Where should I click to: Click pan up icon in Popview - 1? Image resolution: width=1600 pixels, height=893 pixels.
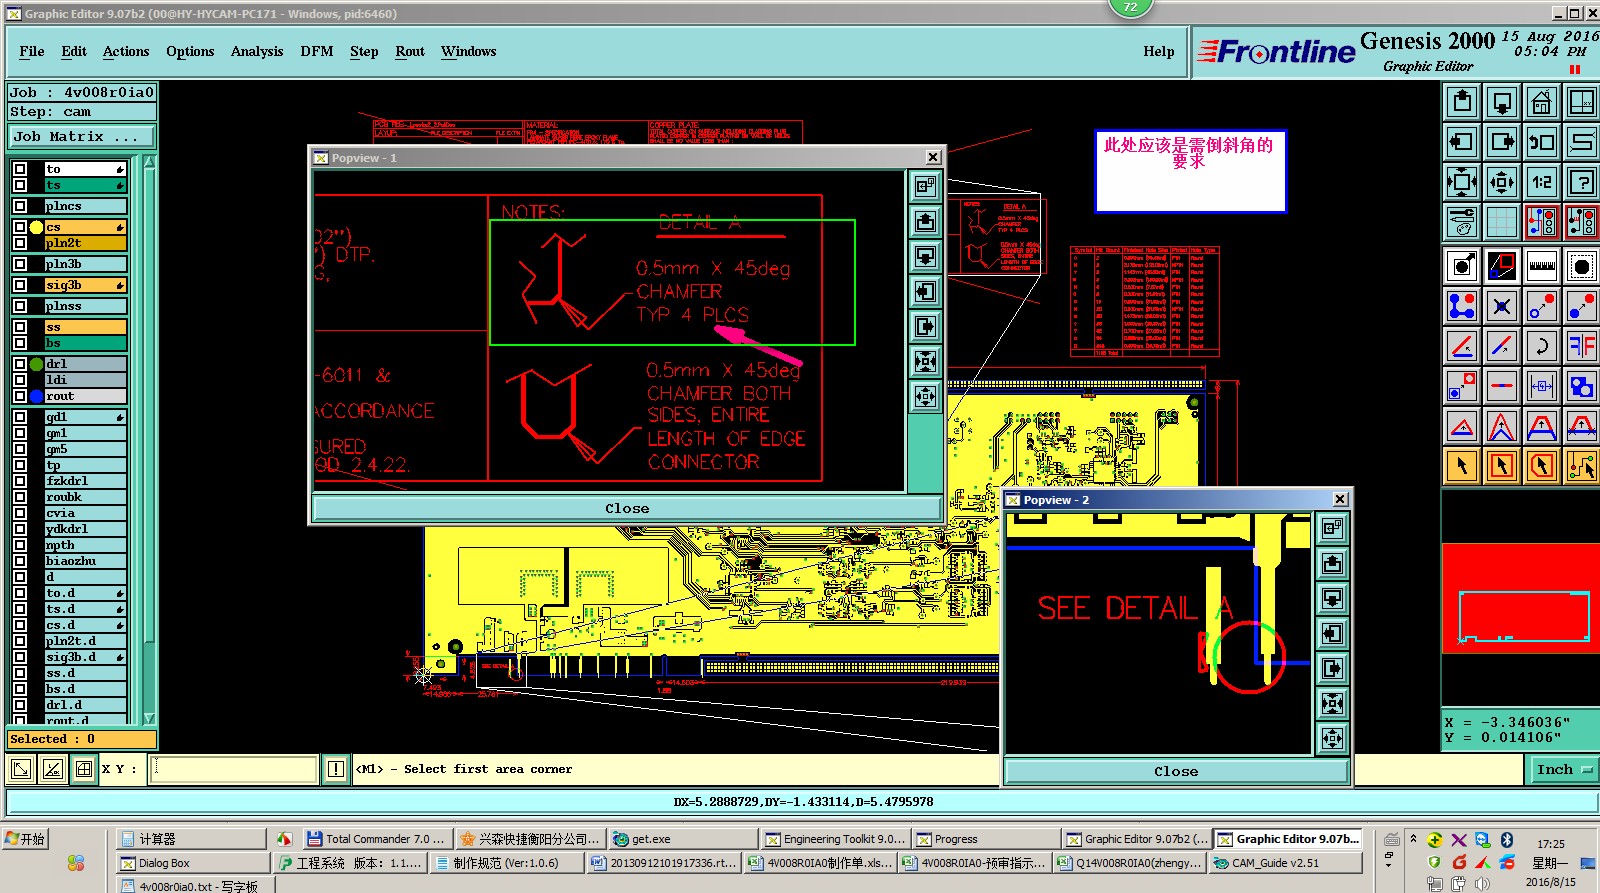point(926,221)
